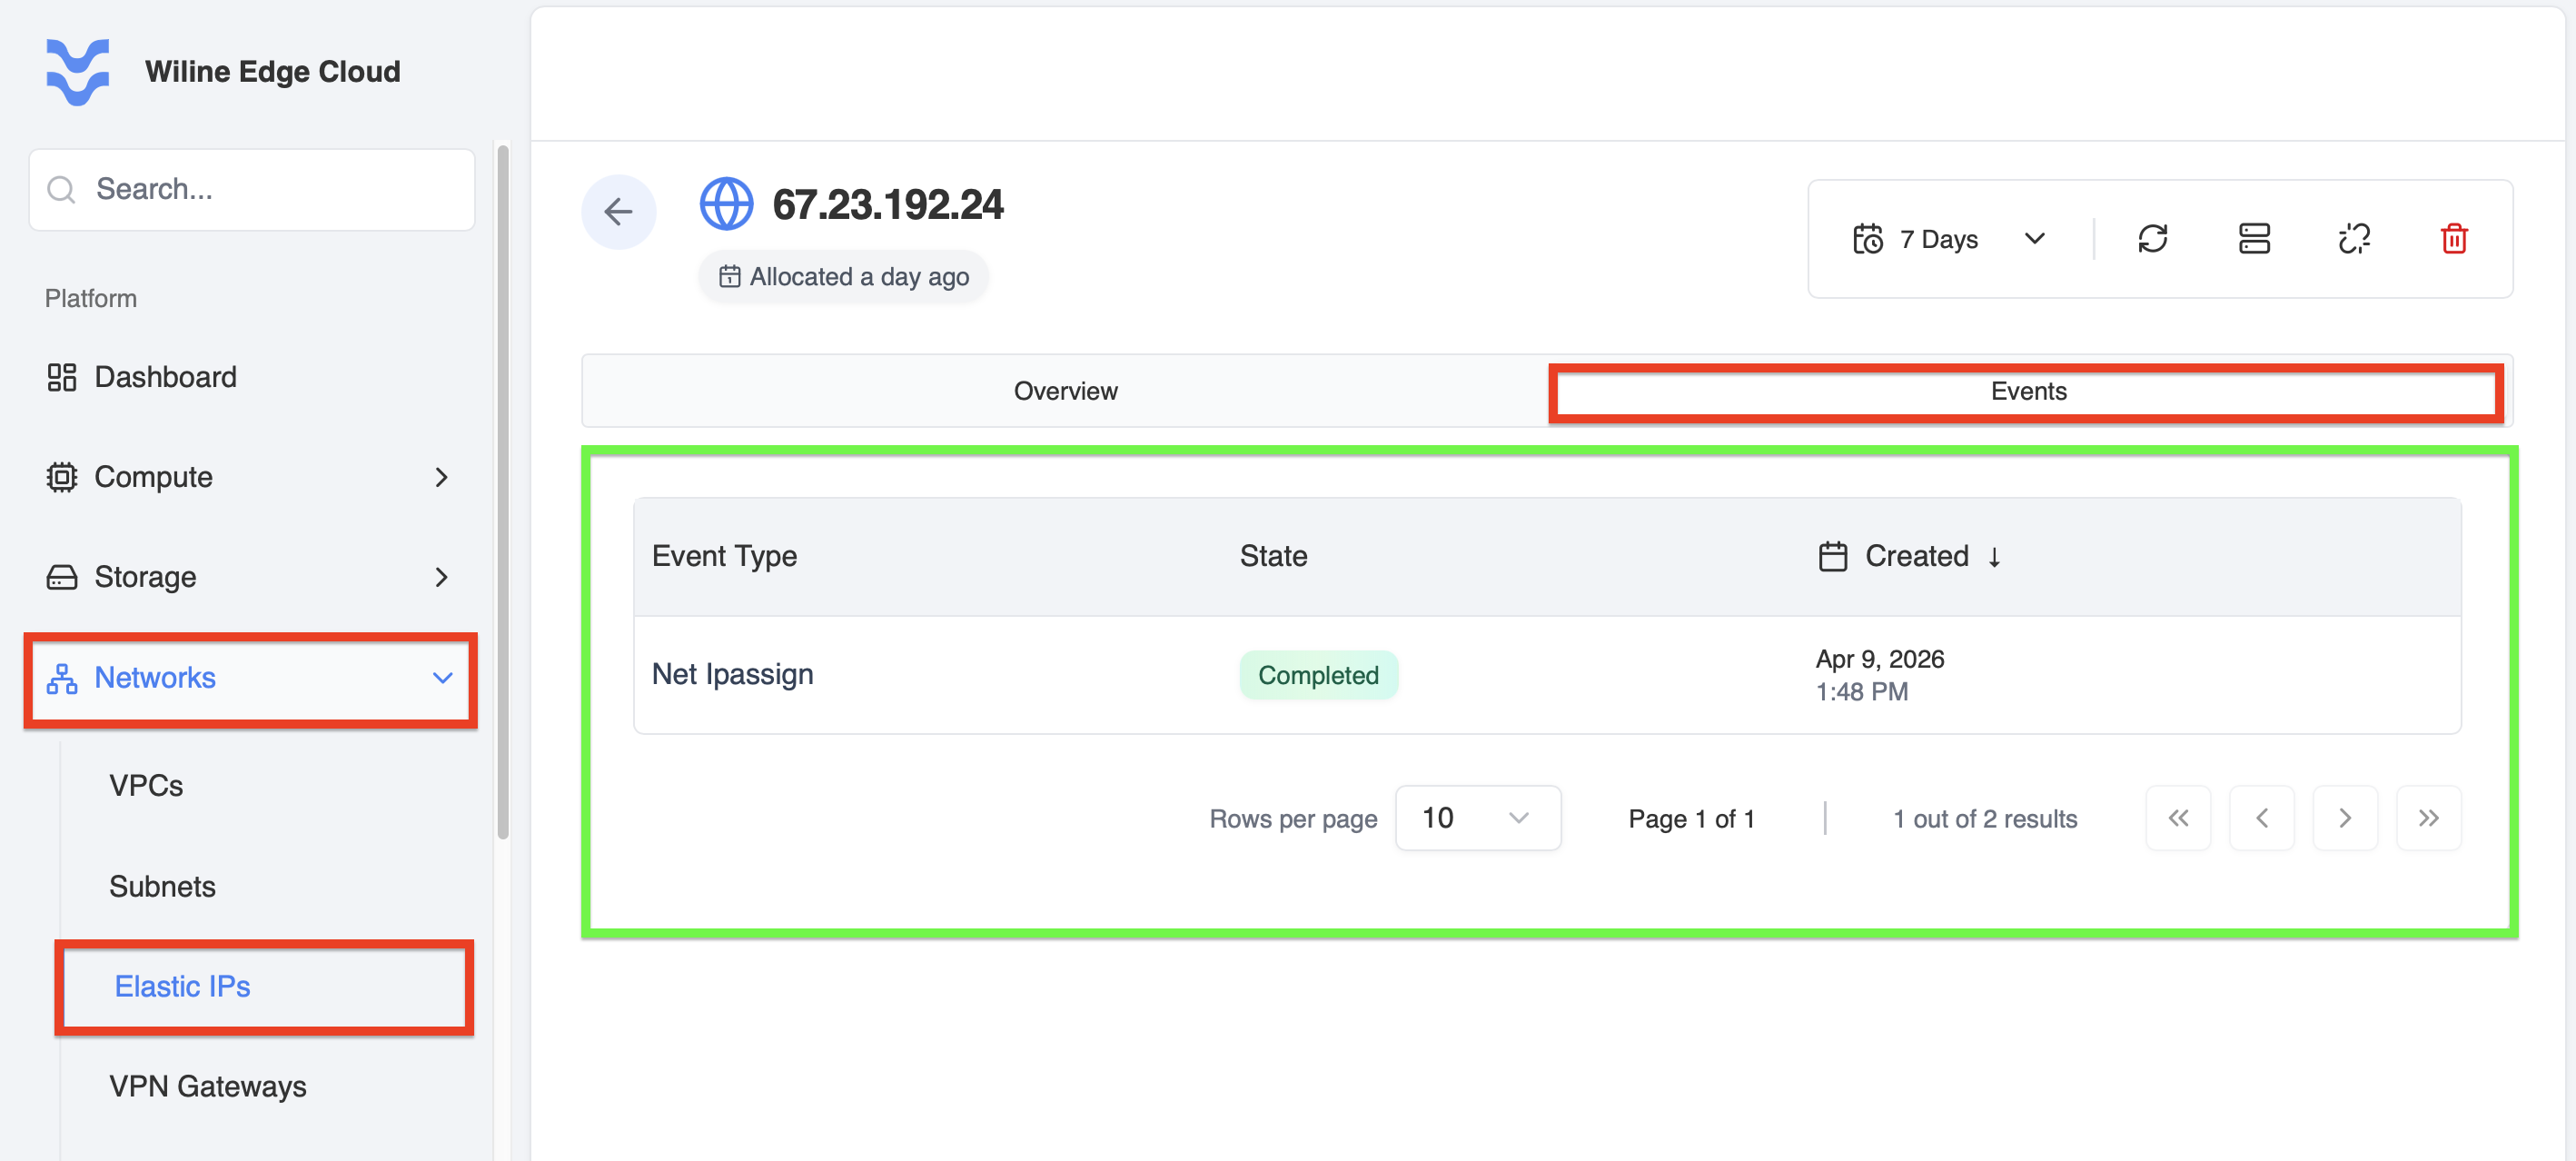Click the sidebar vertical scrollbar
Screen dimensions: 2576x1161
click(503, 492)
